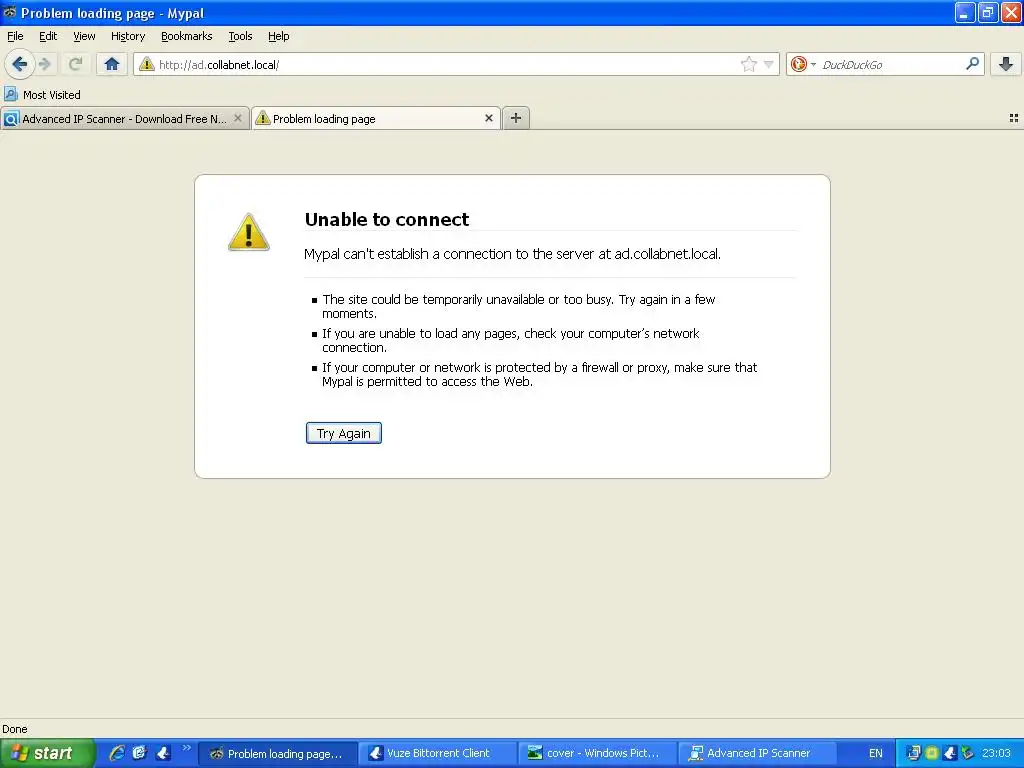Click the Vuze tray icon
Viewport: 1024px width, 768px height.
(950, 753)
